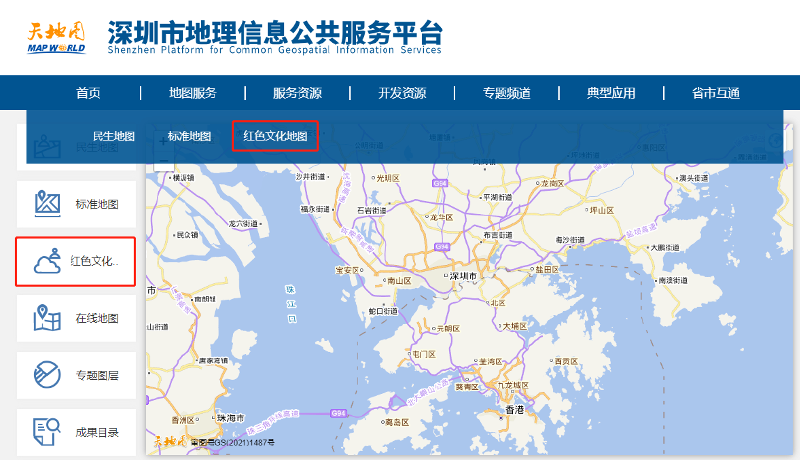The image size is (800, 460).
Task: Expand the 开发资源 navigation menu
Action: 402,94
